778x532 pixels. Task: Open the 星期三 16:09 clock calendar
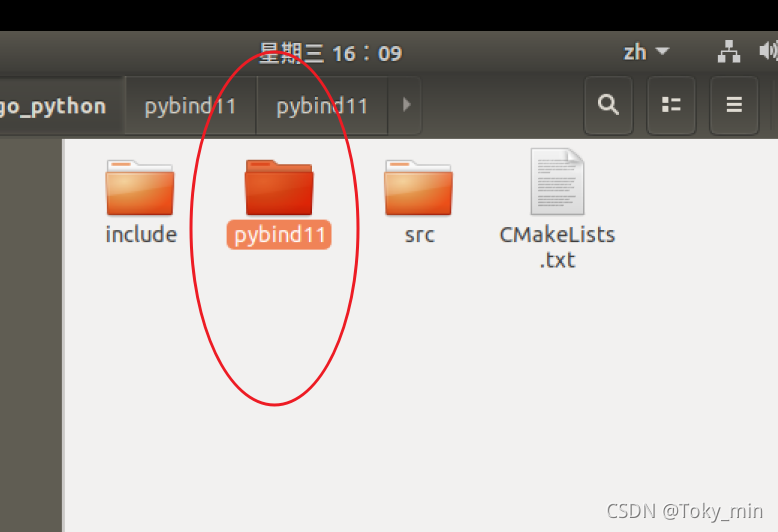click(x=330, y=53)
